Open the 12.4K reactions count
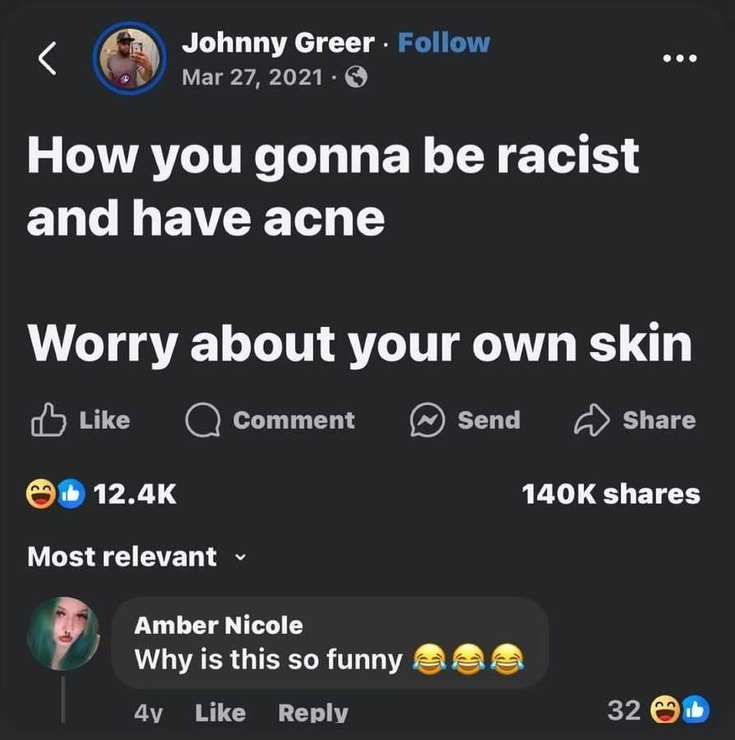 coord(135,494)
